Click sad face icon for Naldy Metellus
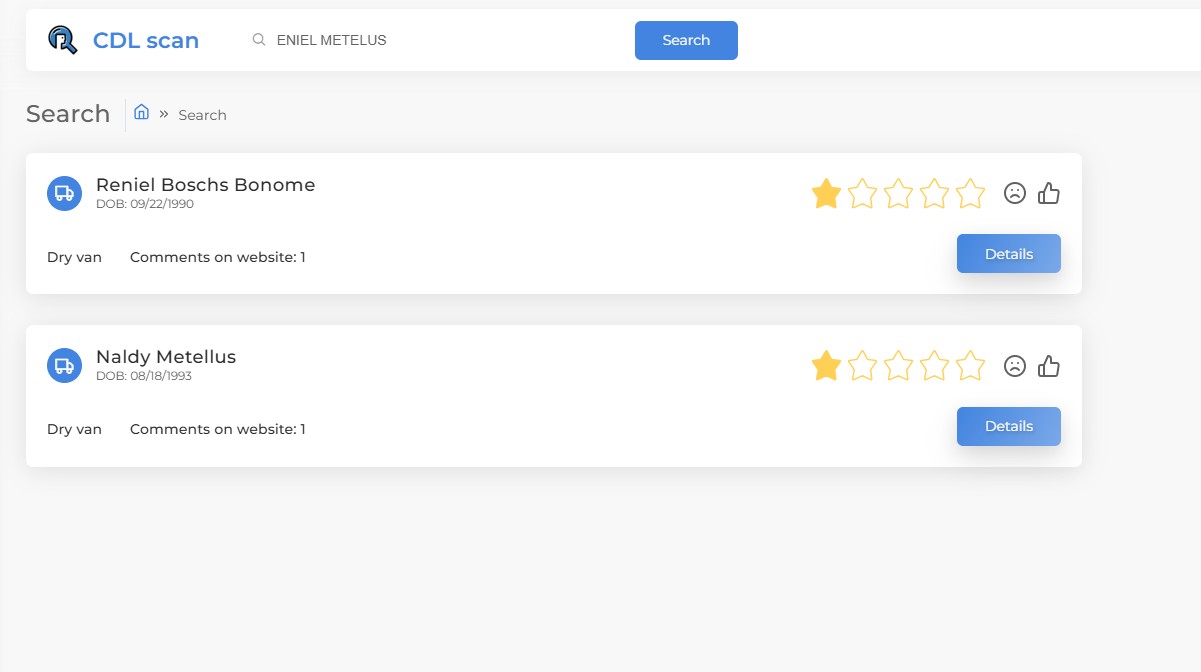 pyautogui.click(x=1015, y=366)
